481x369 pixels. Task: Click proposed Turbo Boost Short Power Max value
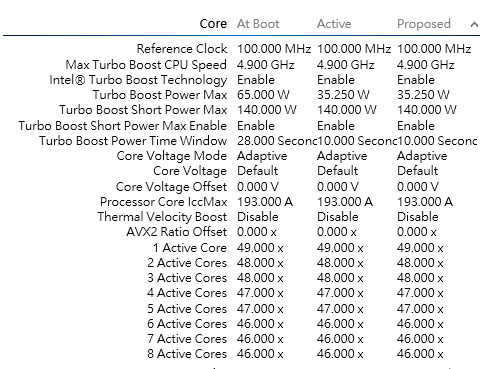click(x=427, y=110)
